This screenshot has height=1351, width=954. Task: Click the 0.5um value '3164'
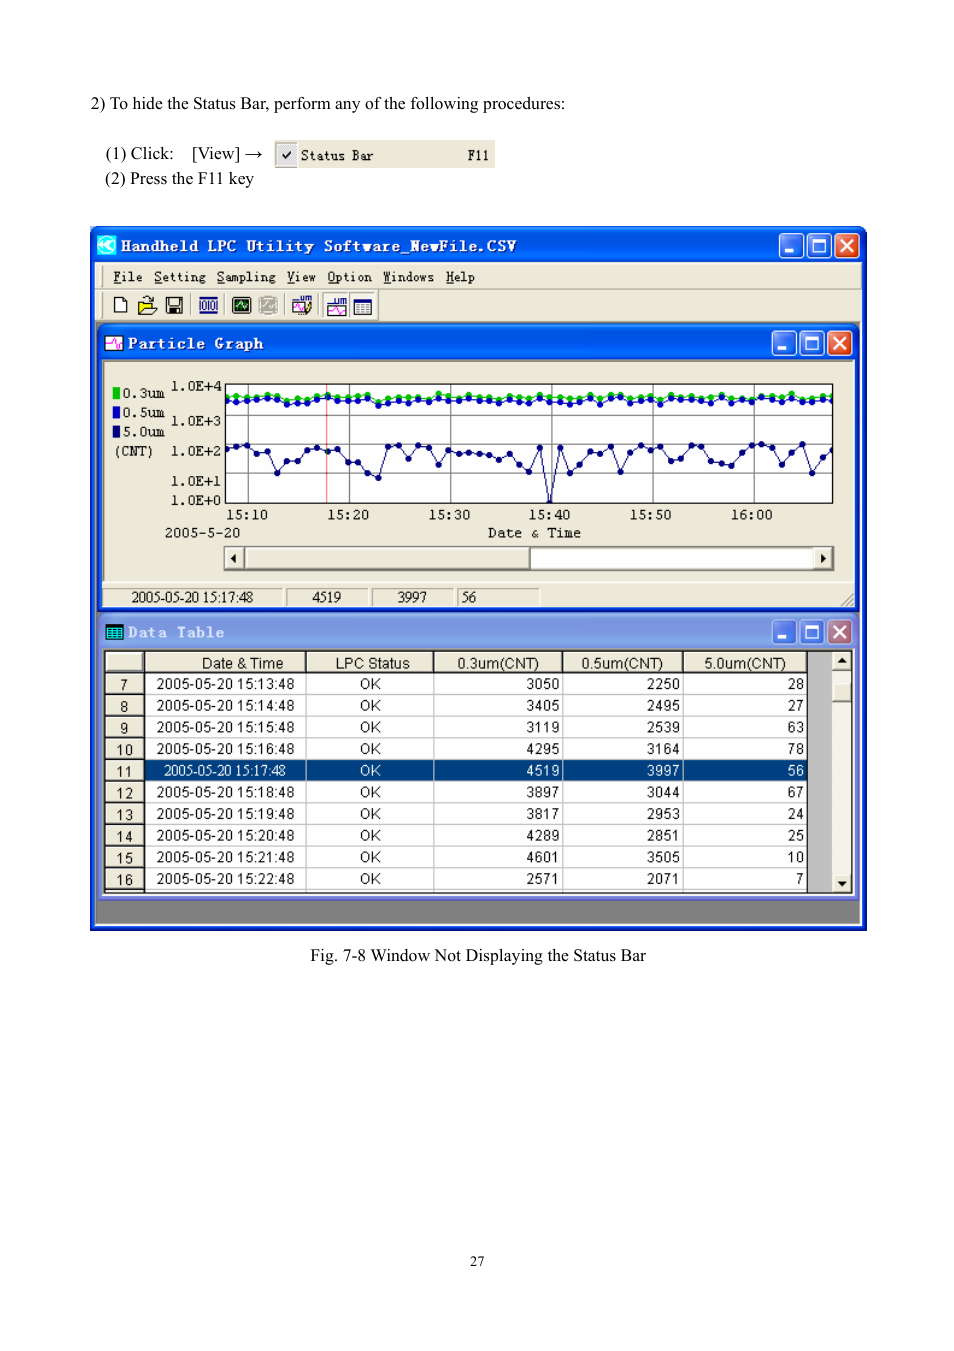point(622,749)
